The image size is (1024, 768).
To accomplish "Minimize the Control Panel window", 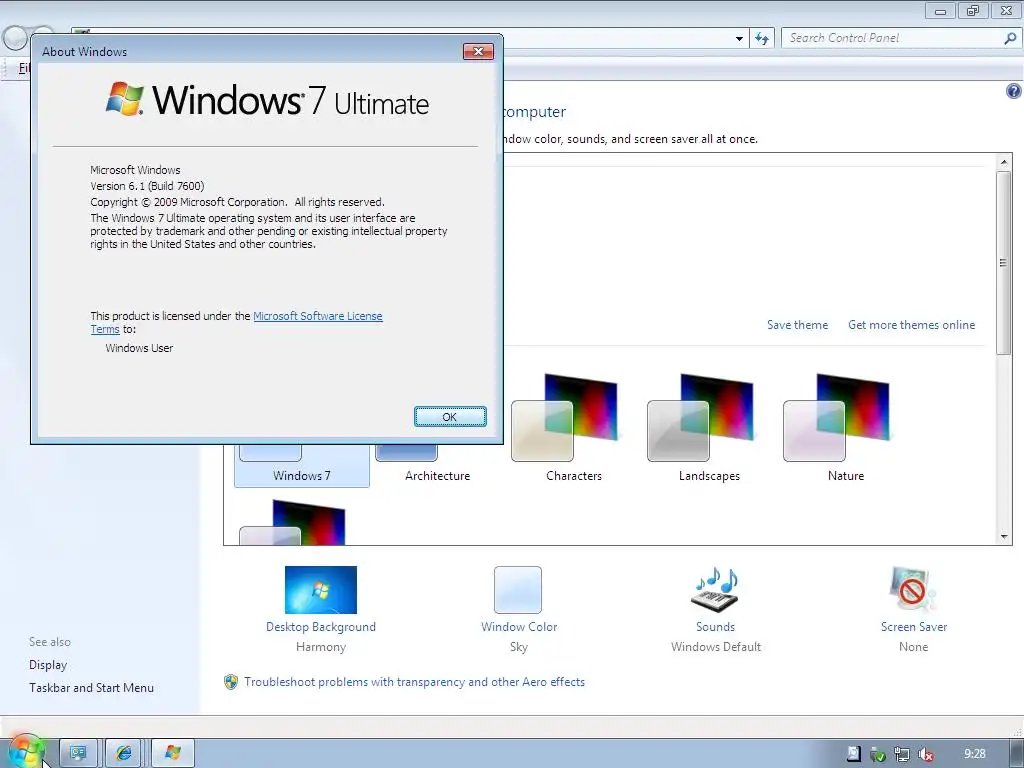I will 940,10.
